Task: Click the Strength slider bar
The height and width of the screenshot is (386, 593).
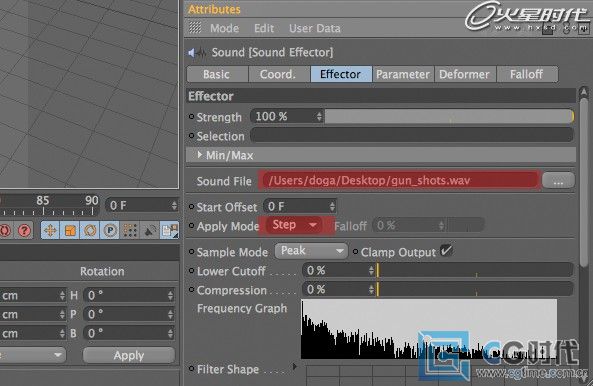Action: (x=449, y=116)
